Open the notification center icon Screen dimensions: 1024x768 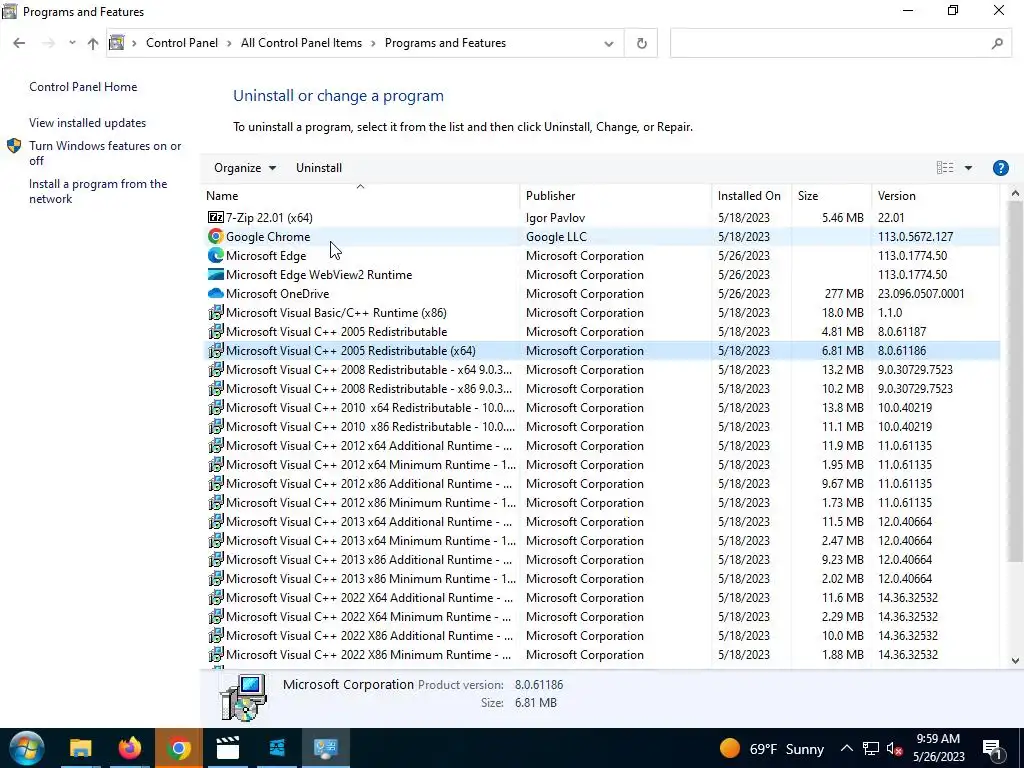[993, 748]
